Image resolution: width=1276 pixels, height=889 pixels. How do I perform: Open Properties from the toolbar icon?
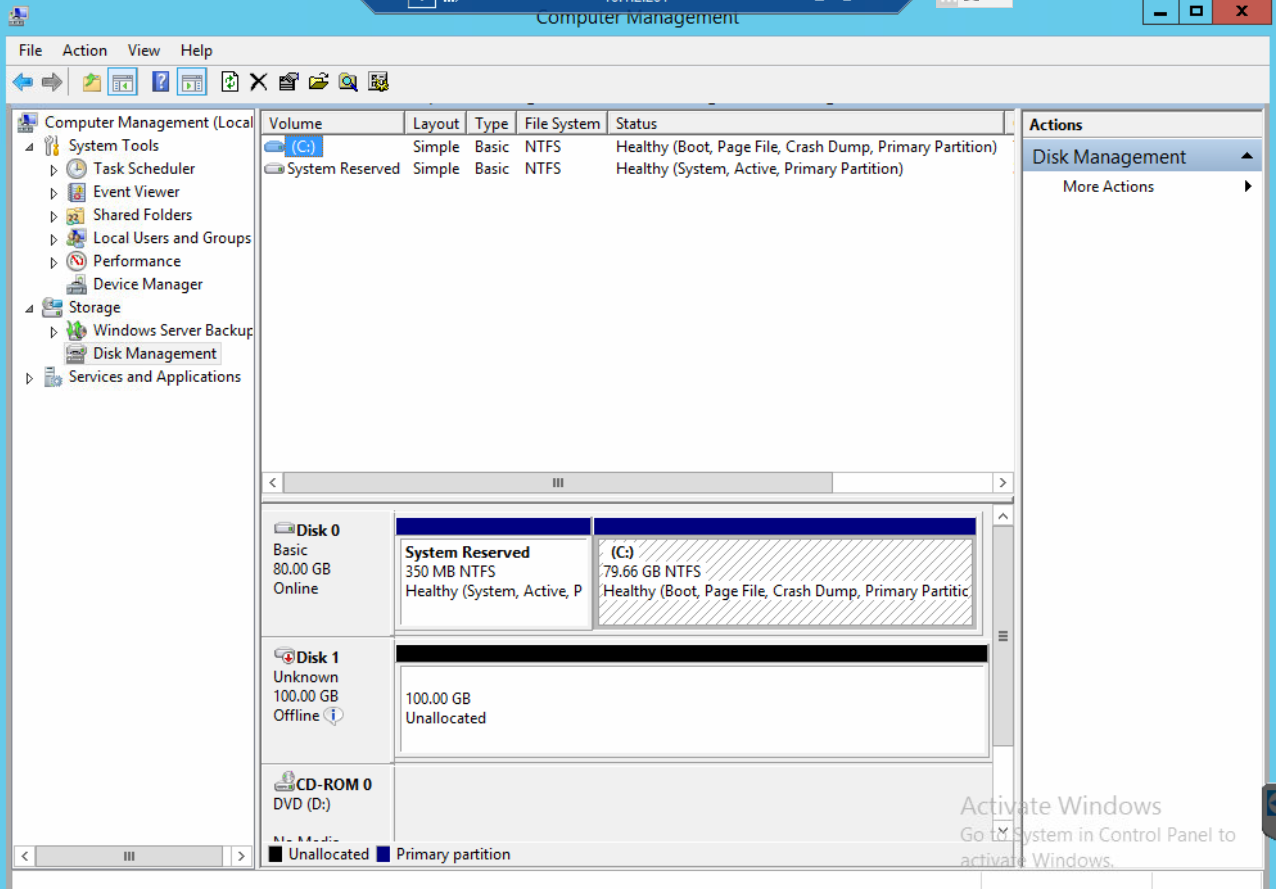point(289,82)
